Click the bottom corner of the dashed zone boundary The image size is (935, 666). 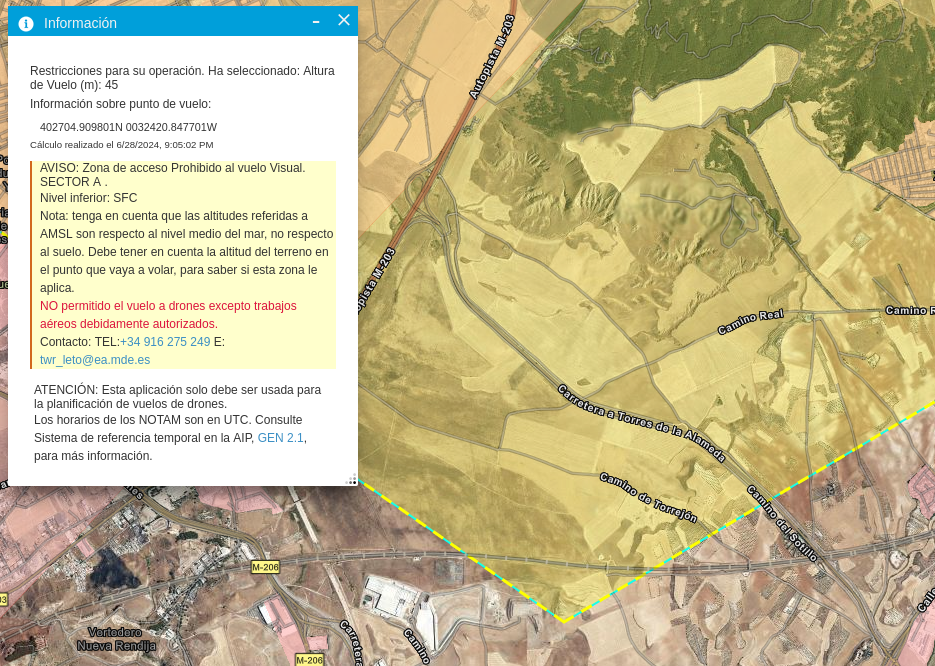tap(564, 621)
